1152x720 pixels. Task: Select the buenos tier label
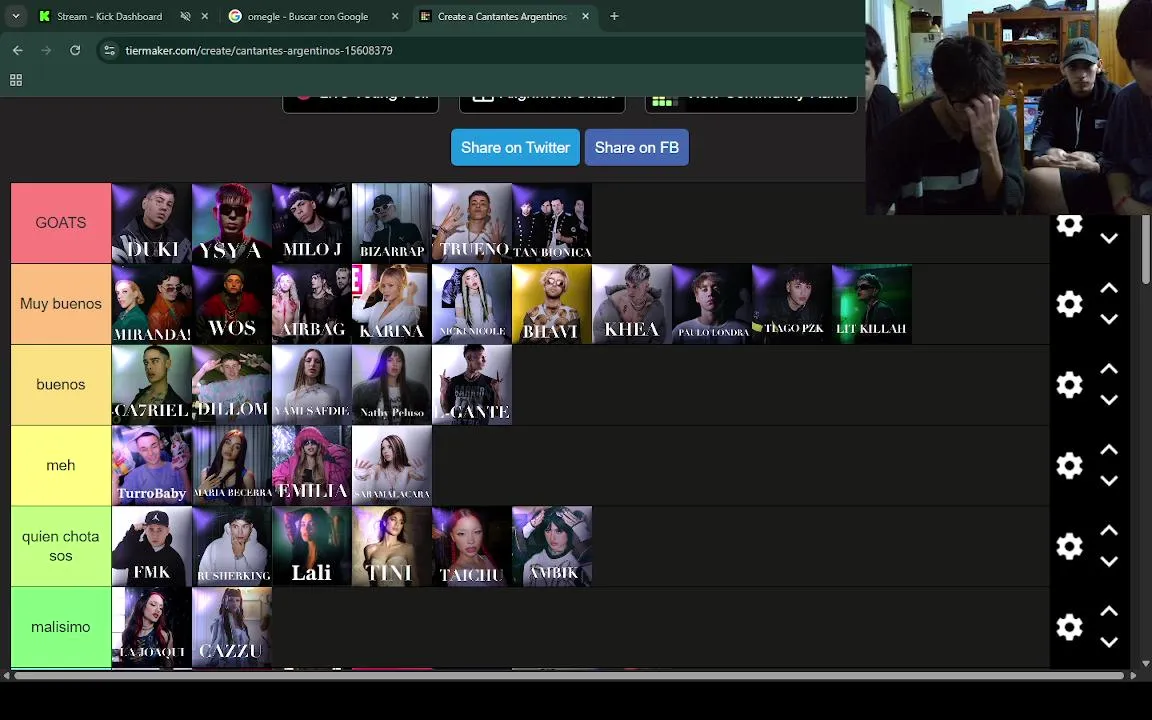[61, 384]
